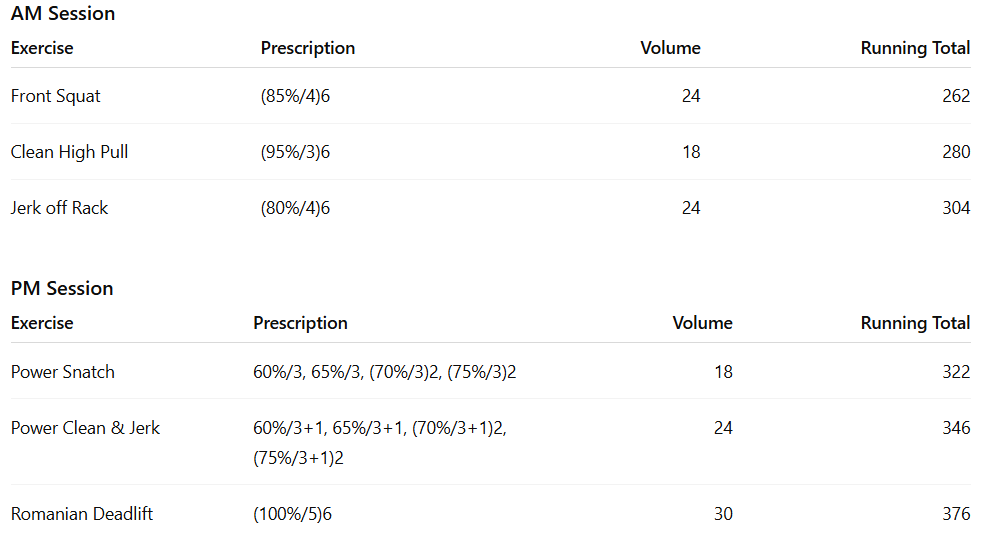Click the AM Session heading

pos(63,14)
